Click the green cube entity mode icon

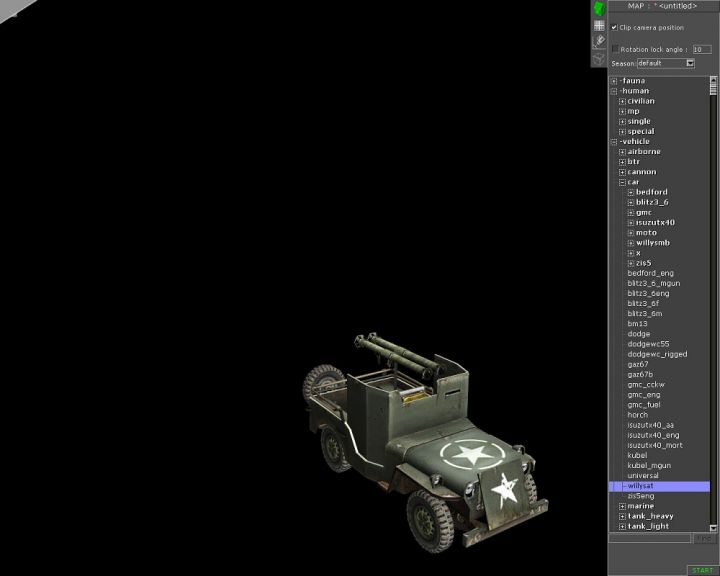point(599,8)
